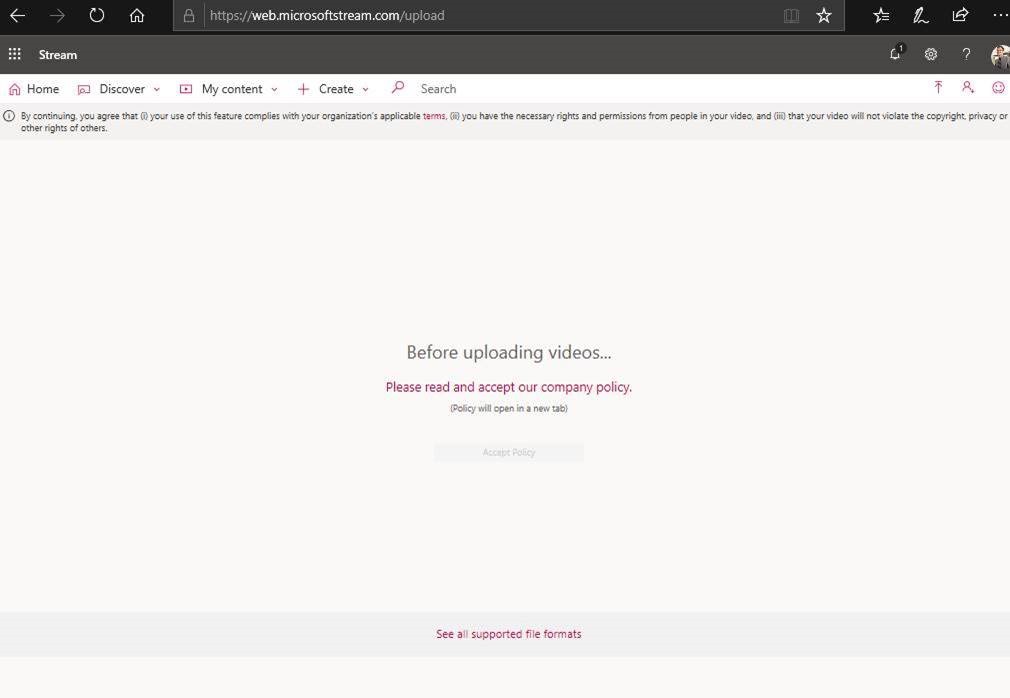Open Stream settings gear icon
1010x698 pixels.
click(931, 55)
